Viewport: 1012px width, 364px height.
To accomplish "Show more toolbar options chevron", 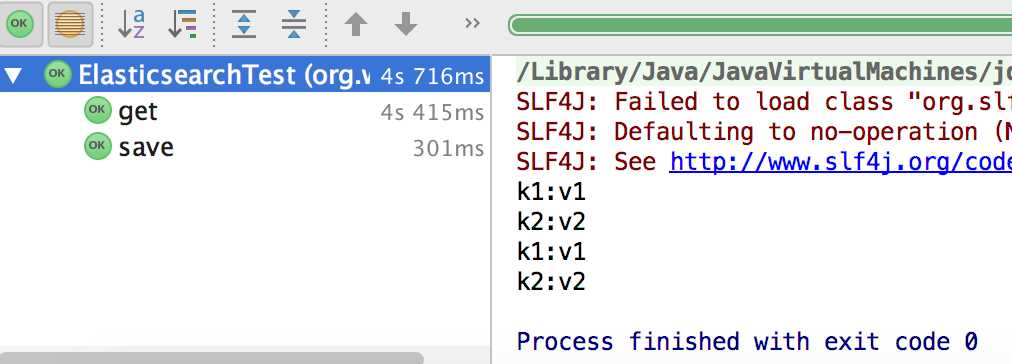I will pyautogui.click(x=472, y=24).
